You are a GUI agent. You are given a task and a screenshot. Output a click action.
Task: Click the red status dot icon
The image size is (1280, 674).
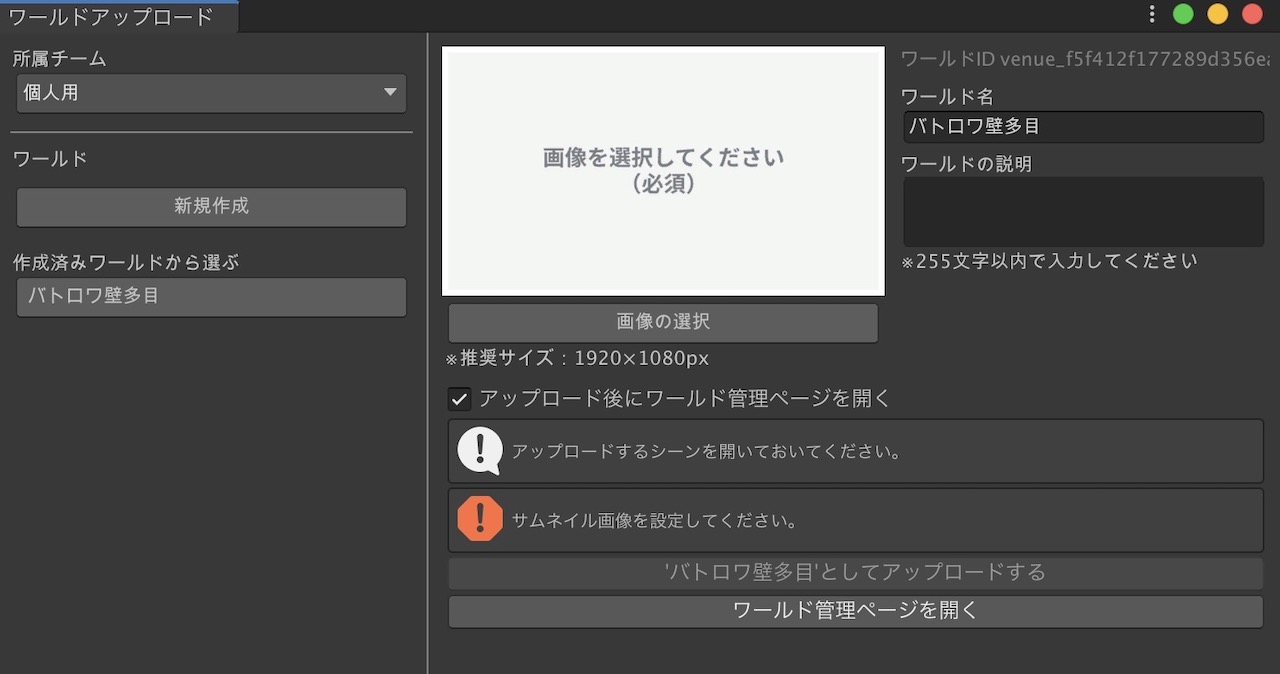1251,14
